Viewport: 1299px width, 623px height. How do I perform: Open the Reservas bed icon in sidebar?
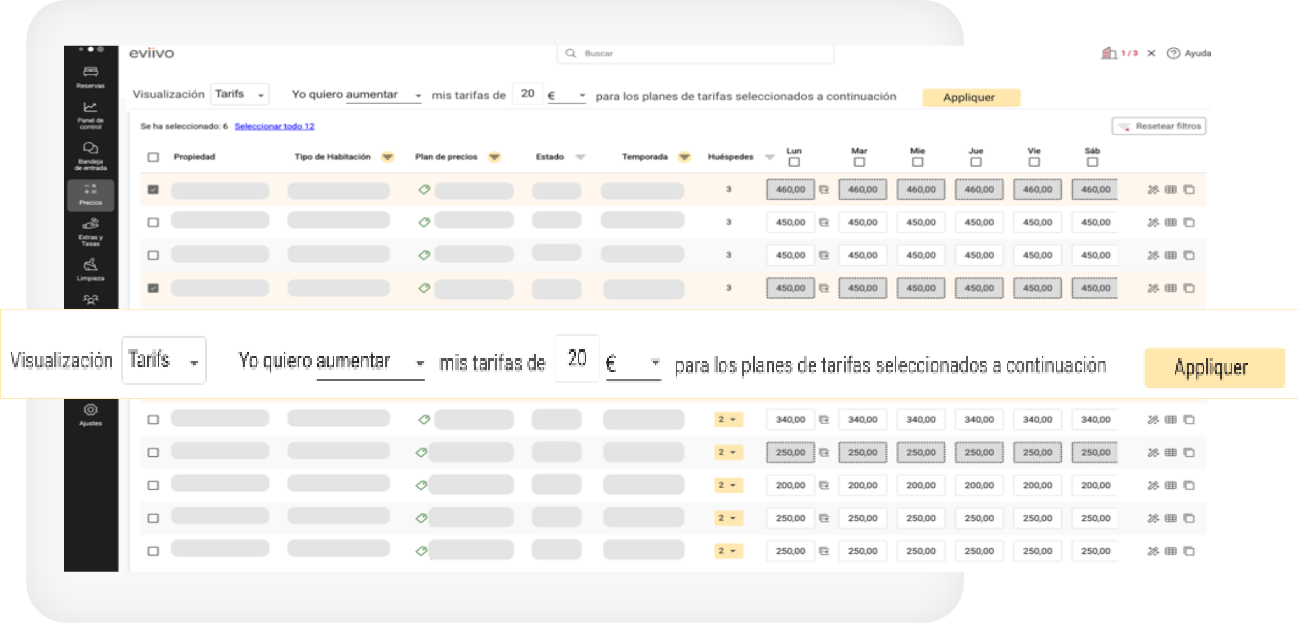pos(90,72)
